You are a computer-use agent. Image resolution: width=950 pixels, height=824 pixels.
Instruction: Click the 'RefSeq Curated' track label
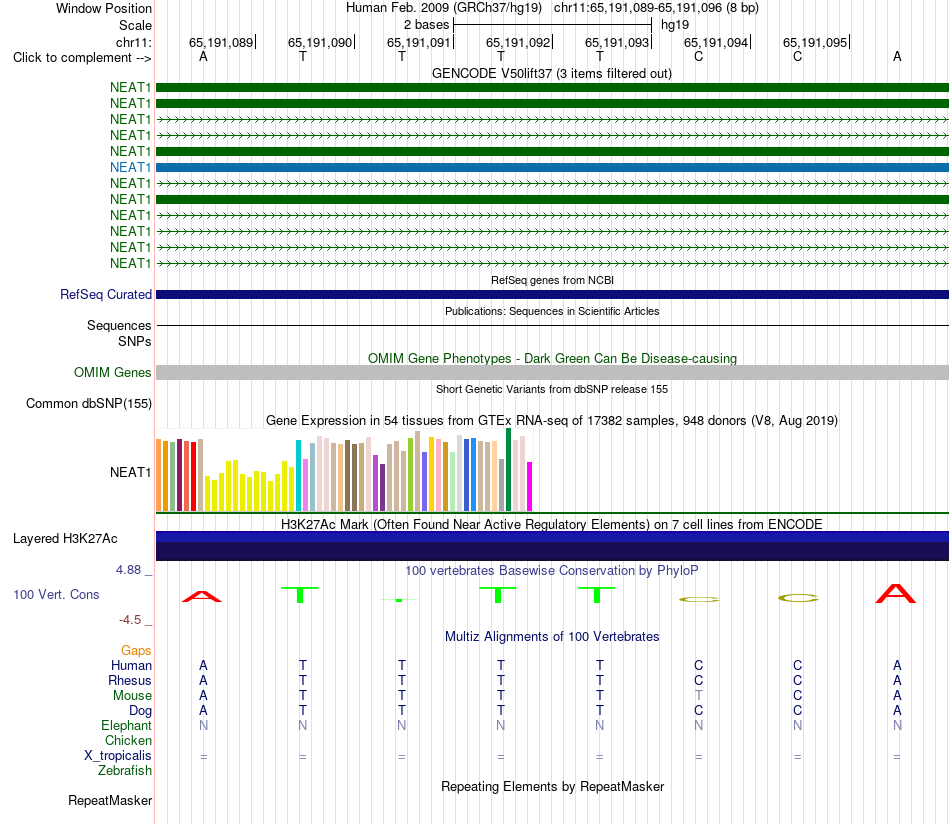(x=106, y=294)
